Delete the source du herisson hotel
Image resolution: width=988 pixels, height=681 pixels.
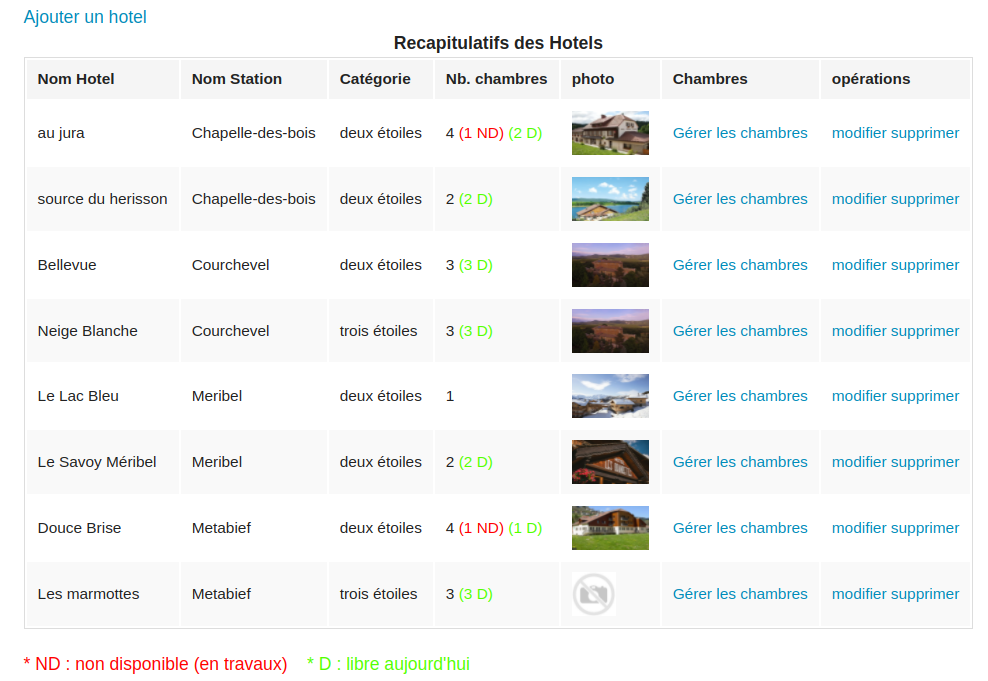tap(925, 199)
